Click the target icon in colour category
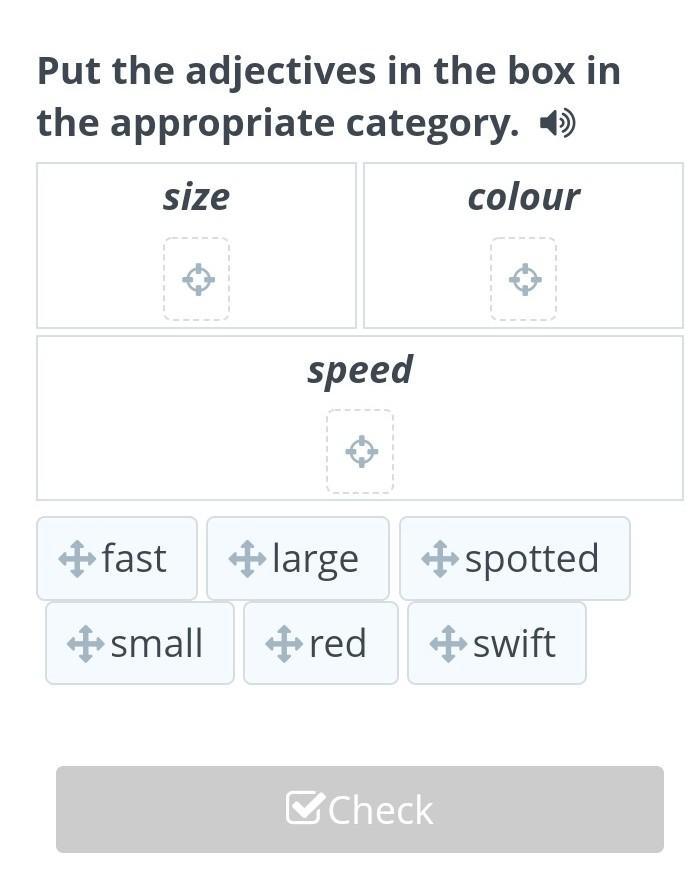This screenshot has width=700, height=891. [x=524, y=279]
